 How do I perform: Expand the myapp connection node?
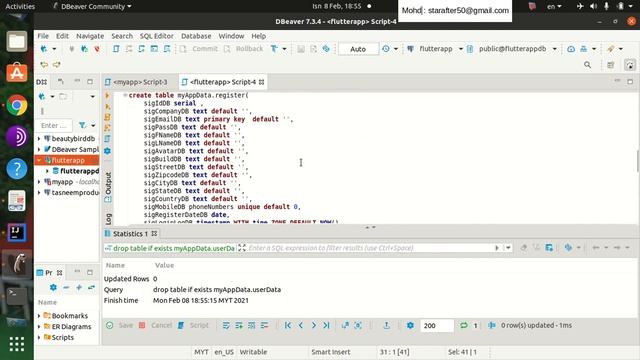click(x=39, y=182)
